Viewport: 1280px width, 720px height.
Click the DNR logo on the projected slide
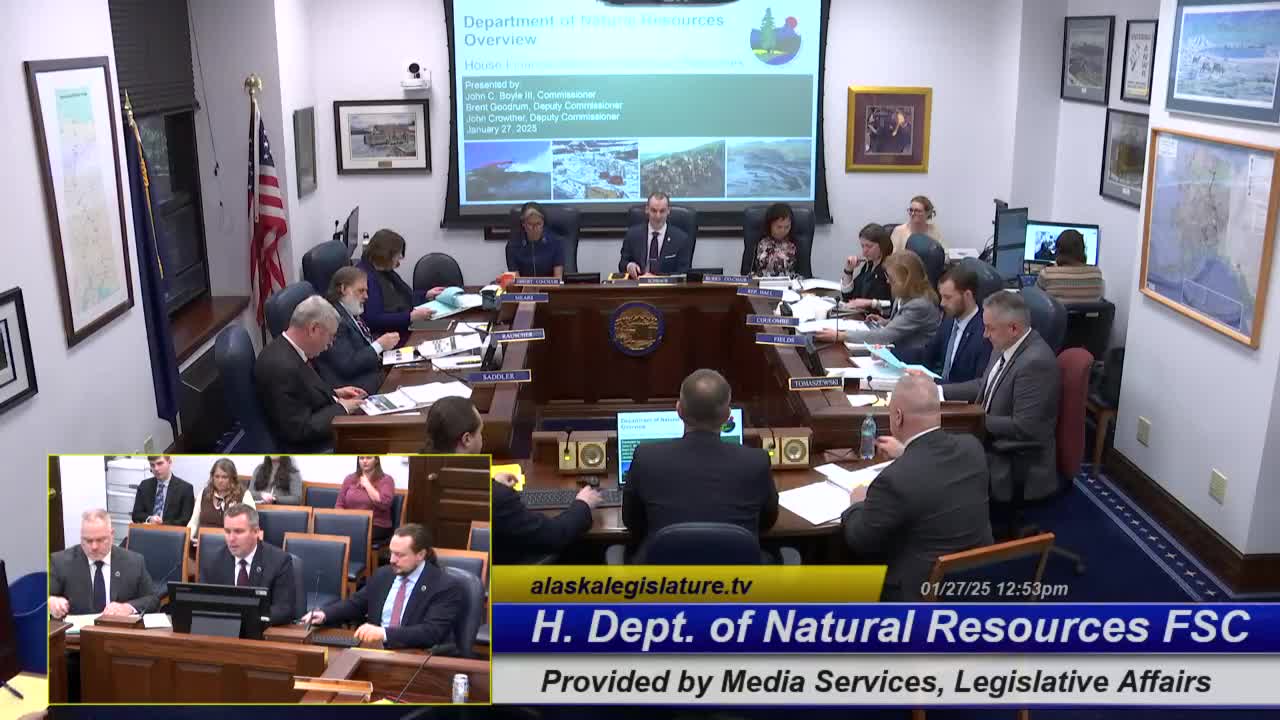tap(775, 37)
